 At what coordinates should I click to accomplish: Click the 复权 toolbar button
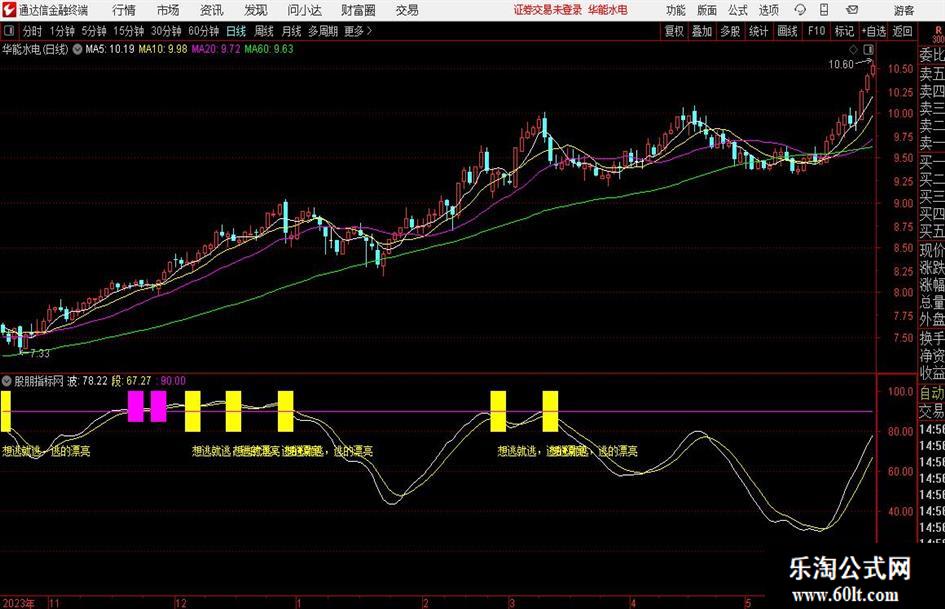click(674, 31)
